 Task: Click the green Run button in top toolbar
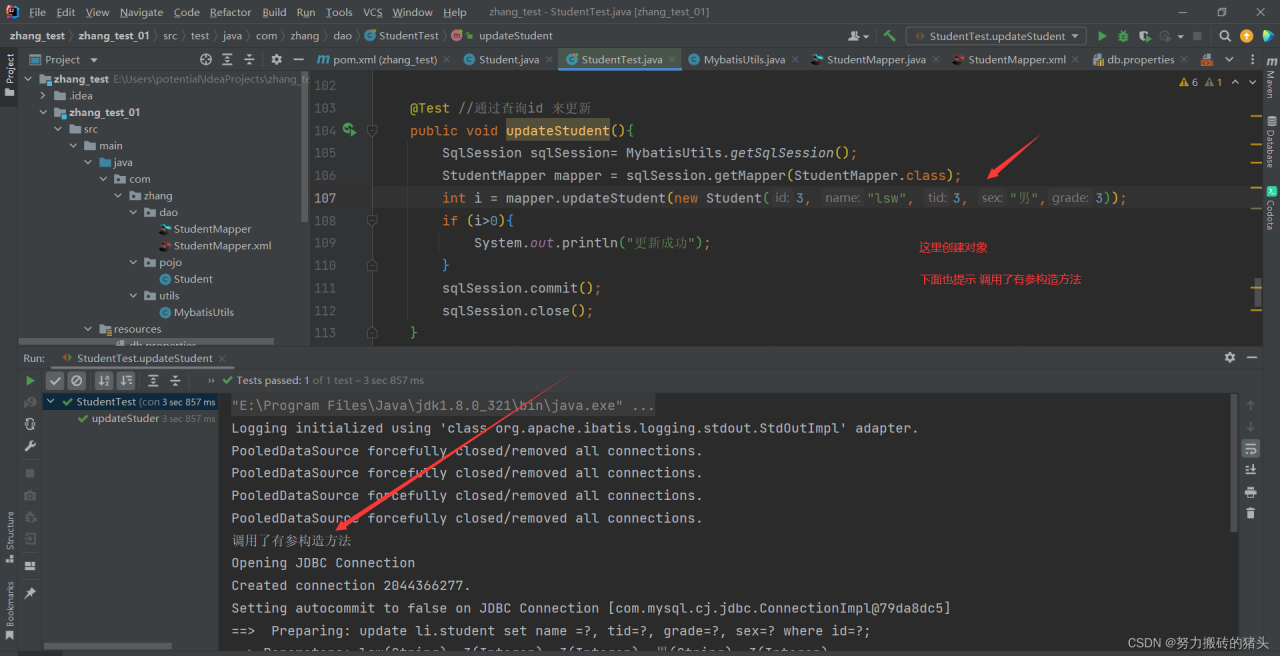point(1102,36)
